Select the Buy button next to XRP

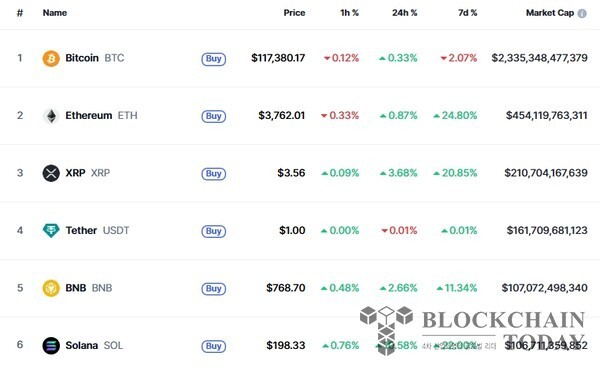tap(214, 174)
